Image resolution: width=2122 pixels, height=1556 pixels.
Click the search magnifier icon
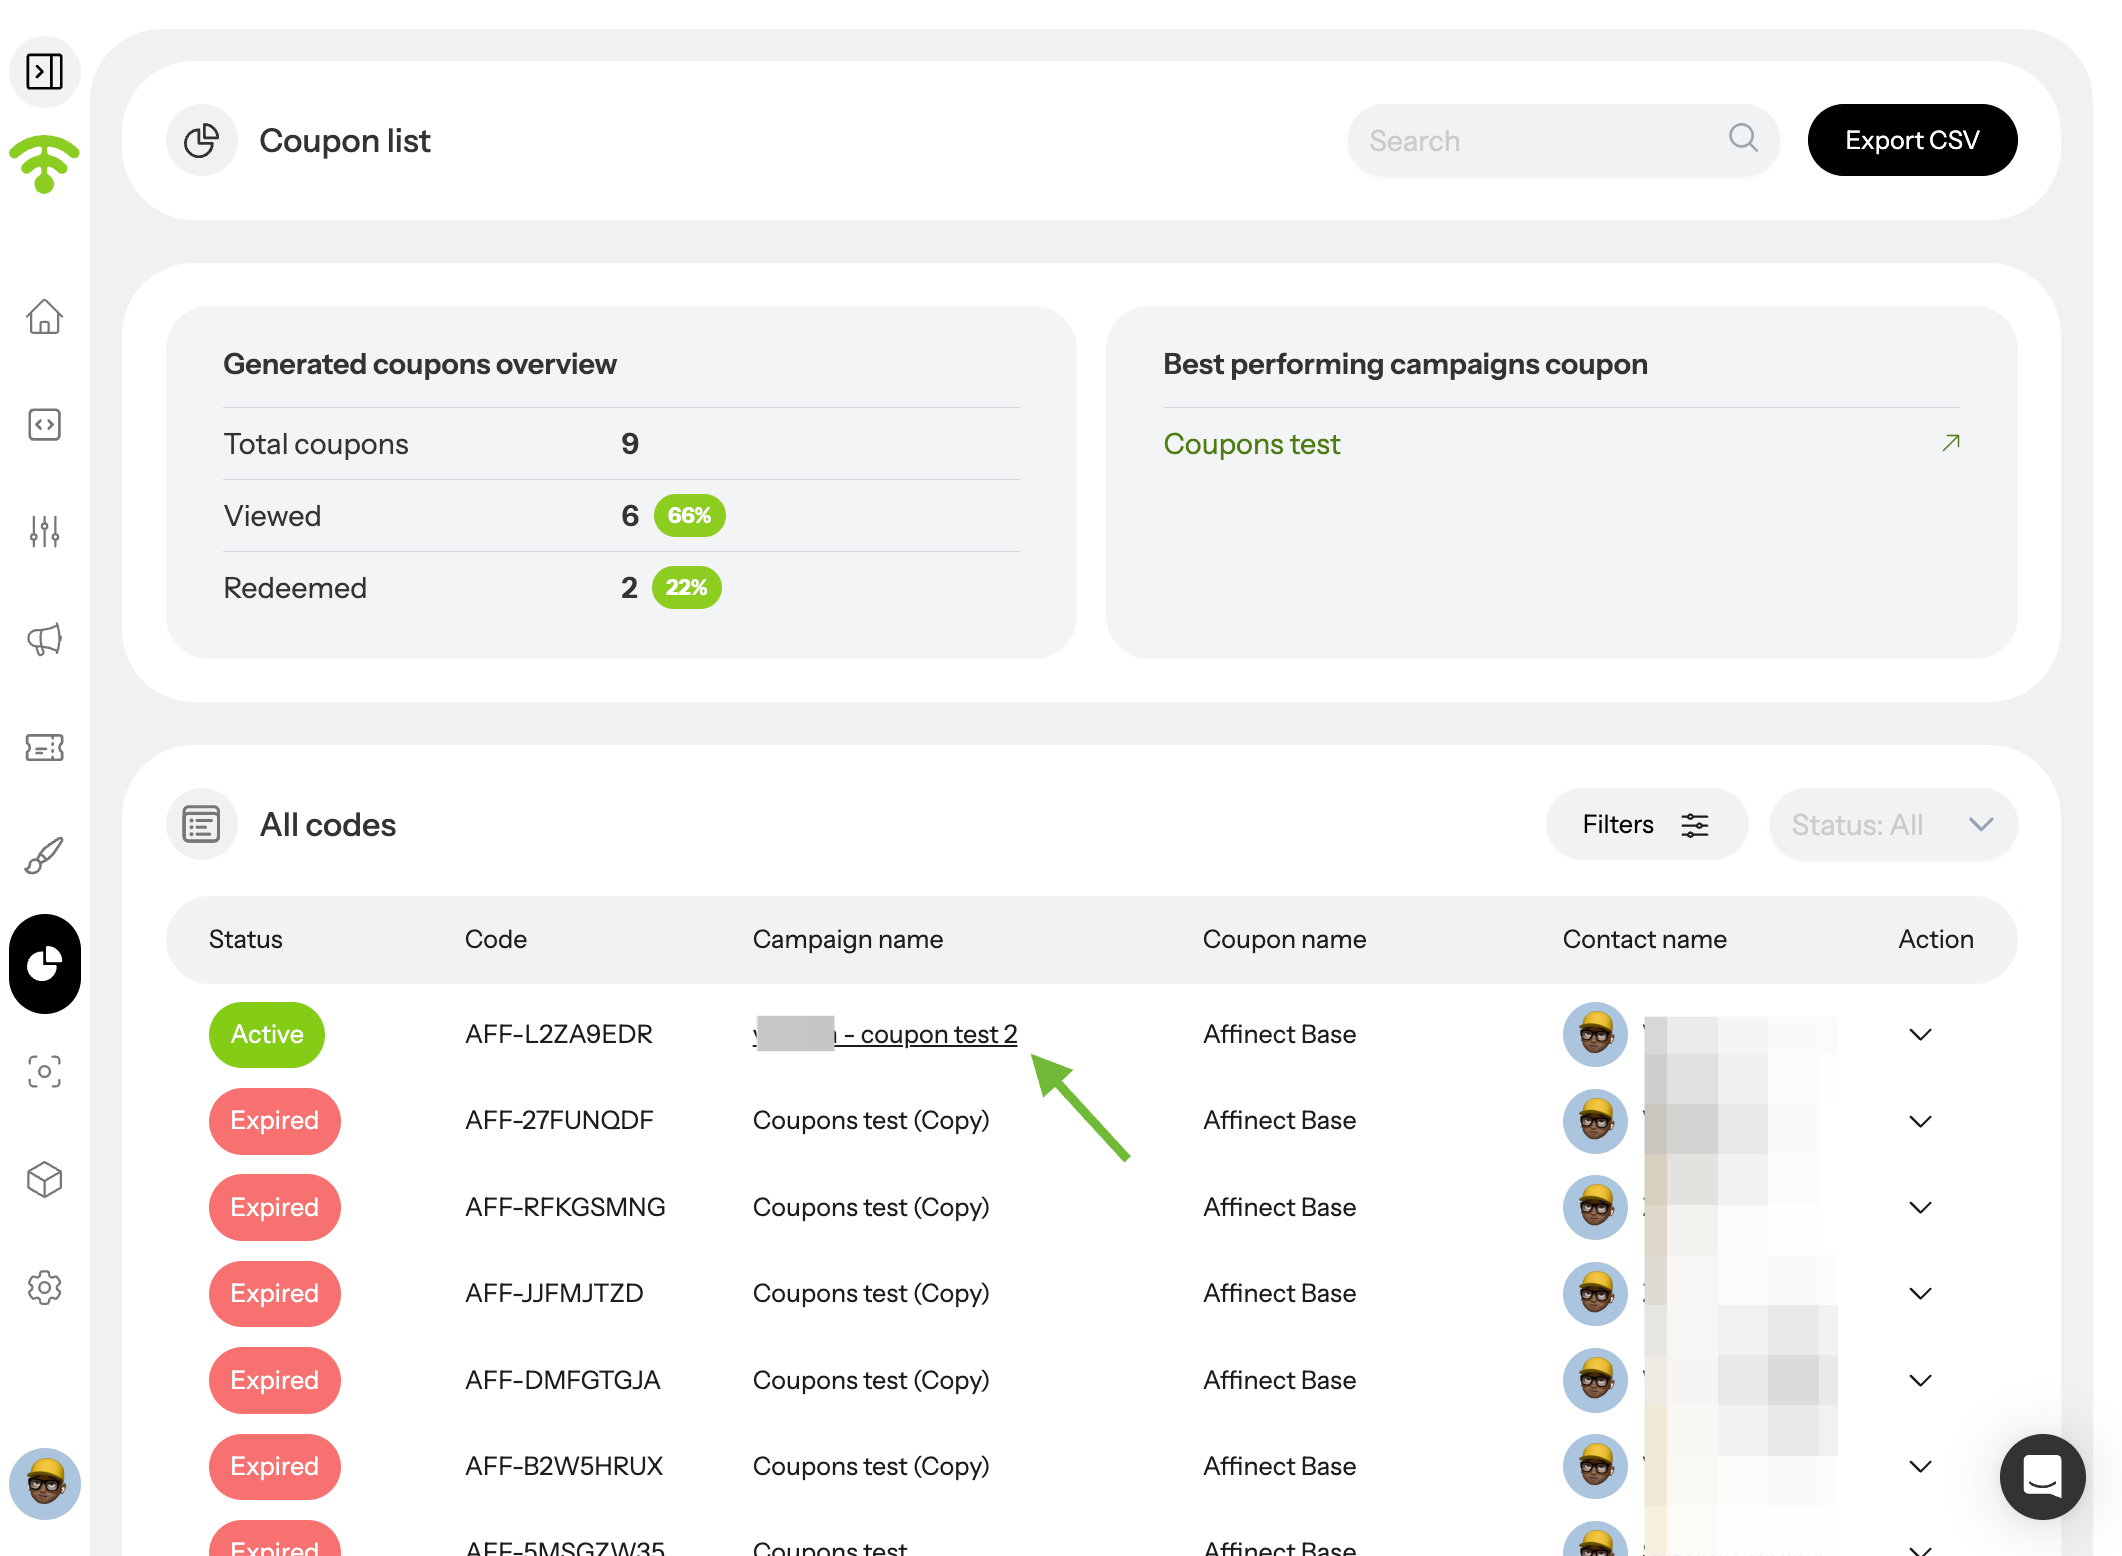click(1743, 138)
